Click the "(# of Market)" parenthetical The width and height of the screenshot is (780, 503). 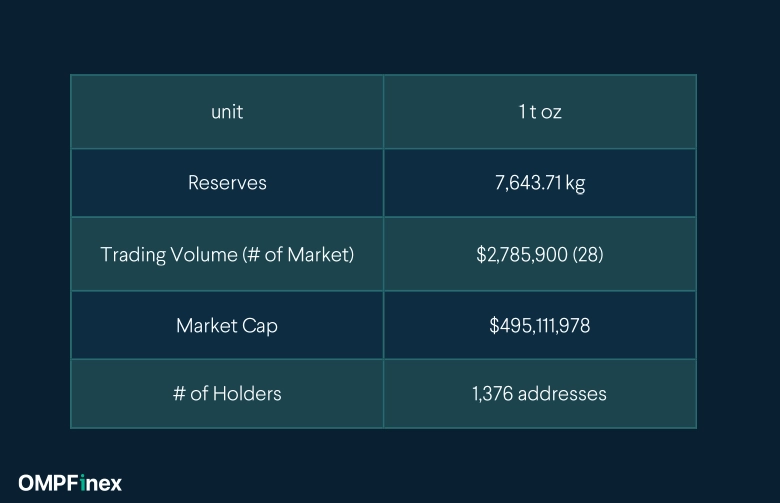tap(298, 255)
